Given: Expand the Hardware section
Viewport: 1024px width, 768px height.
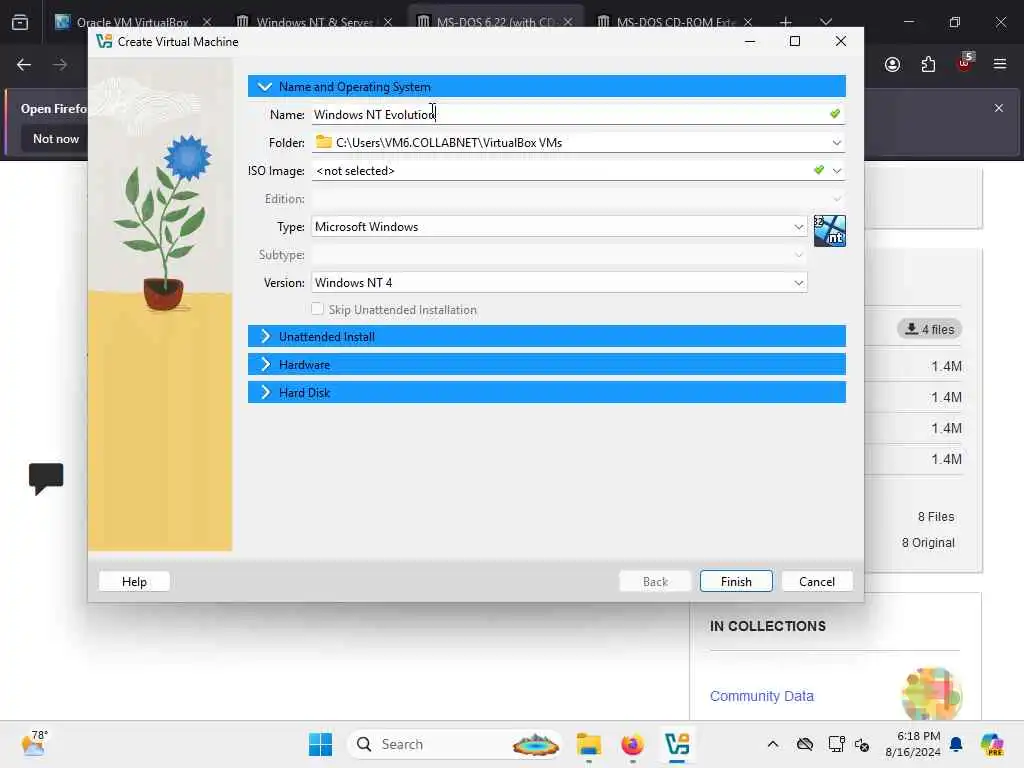Looking at the screenshot, I should point(546,364).
